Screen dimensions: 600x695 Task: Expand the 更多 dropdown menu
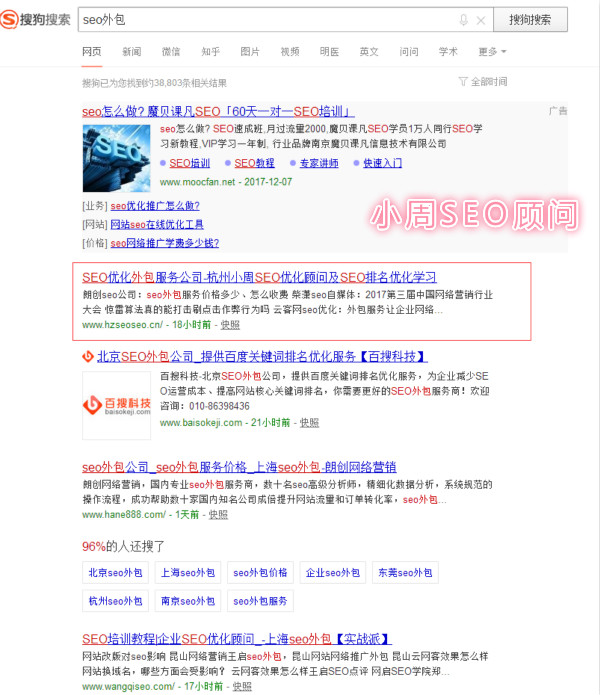492,51
